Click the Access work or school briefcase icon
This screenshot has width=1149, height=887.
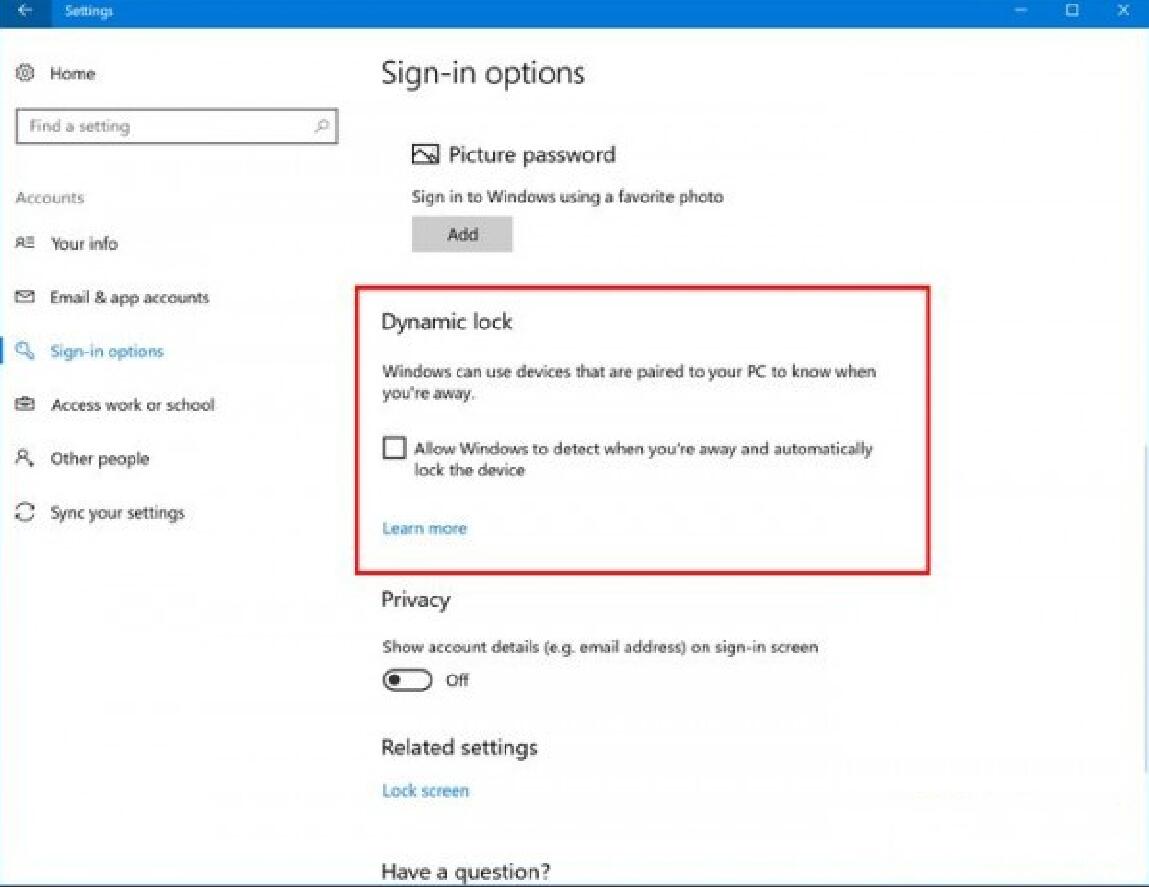tap(25, 404)
